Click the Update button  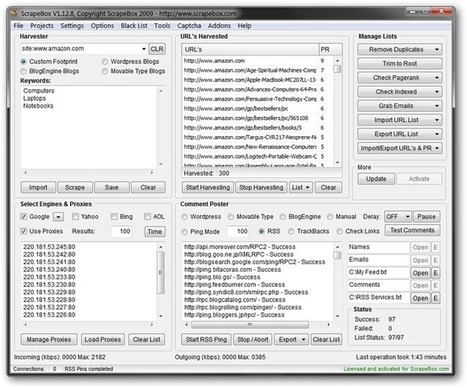pos(376,179)
